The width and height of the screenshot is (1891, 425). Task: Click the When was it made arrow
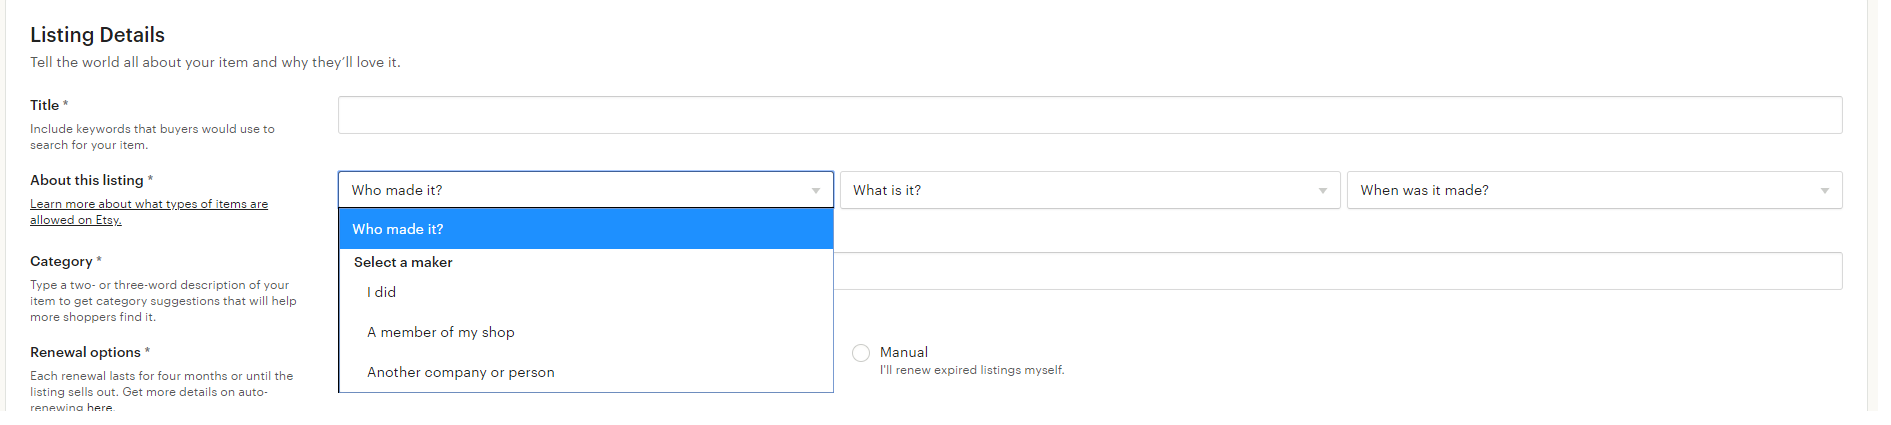point(1825,190)
